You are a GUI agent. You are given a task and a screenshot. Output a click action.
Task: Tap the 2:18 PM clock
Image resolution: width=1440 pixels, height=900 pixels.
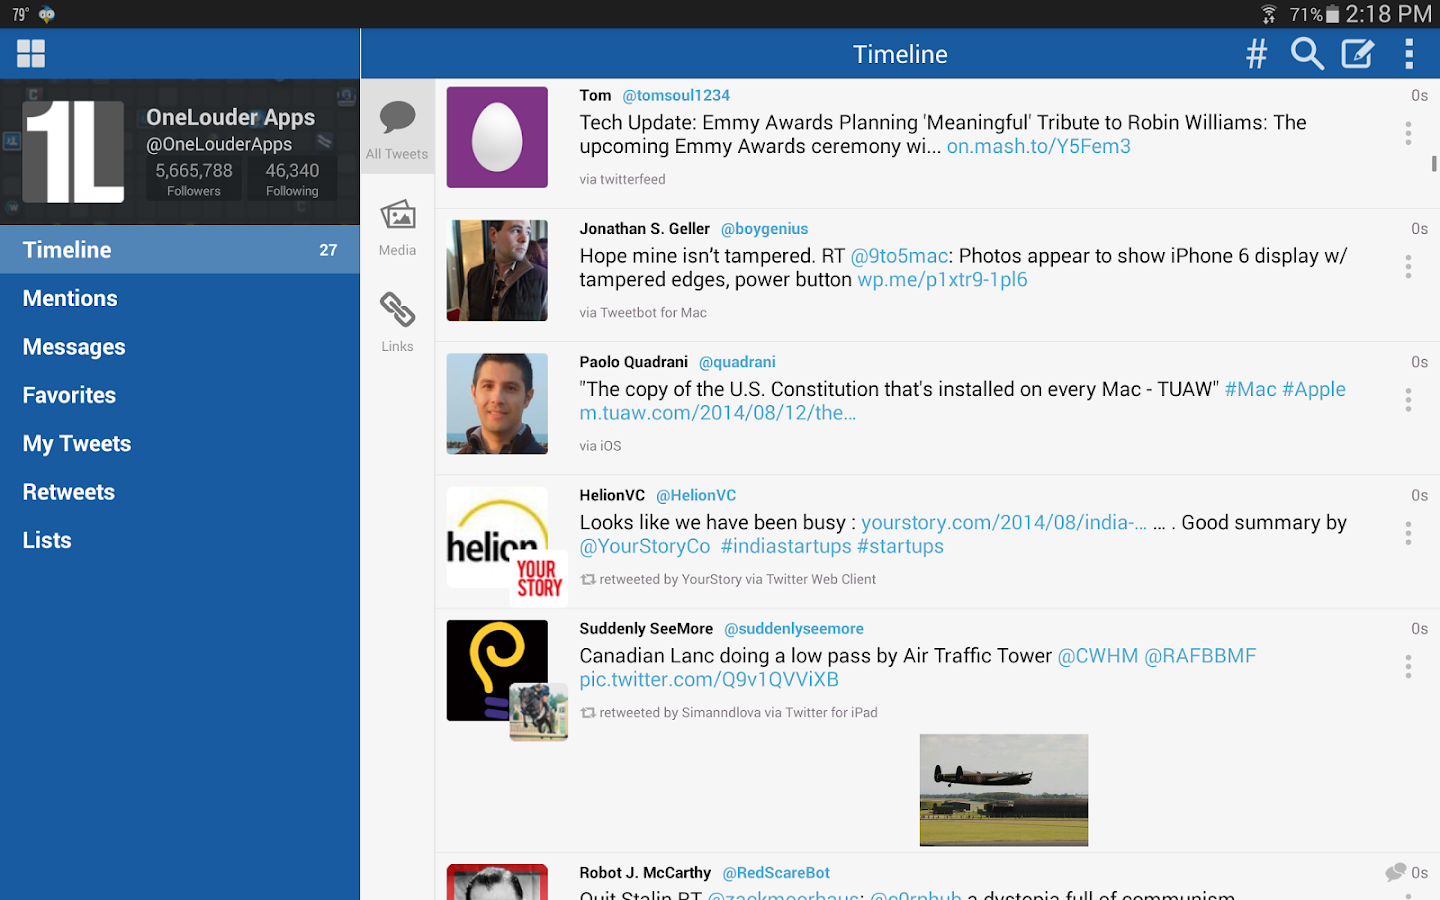tap(1389, 14)
